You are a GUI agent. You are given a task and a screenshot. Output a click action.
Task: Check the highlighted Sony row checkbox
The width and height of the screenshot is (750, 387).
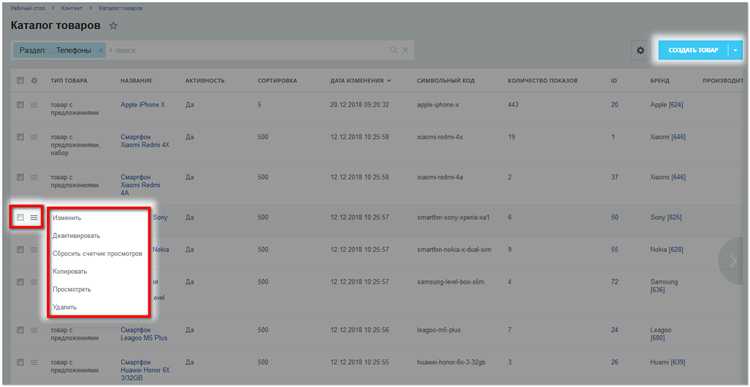20,218
